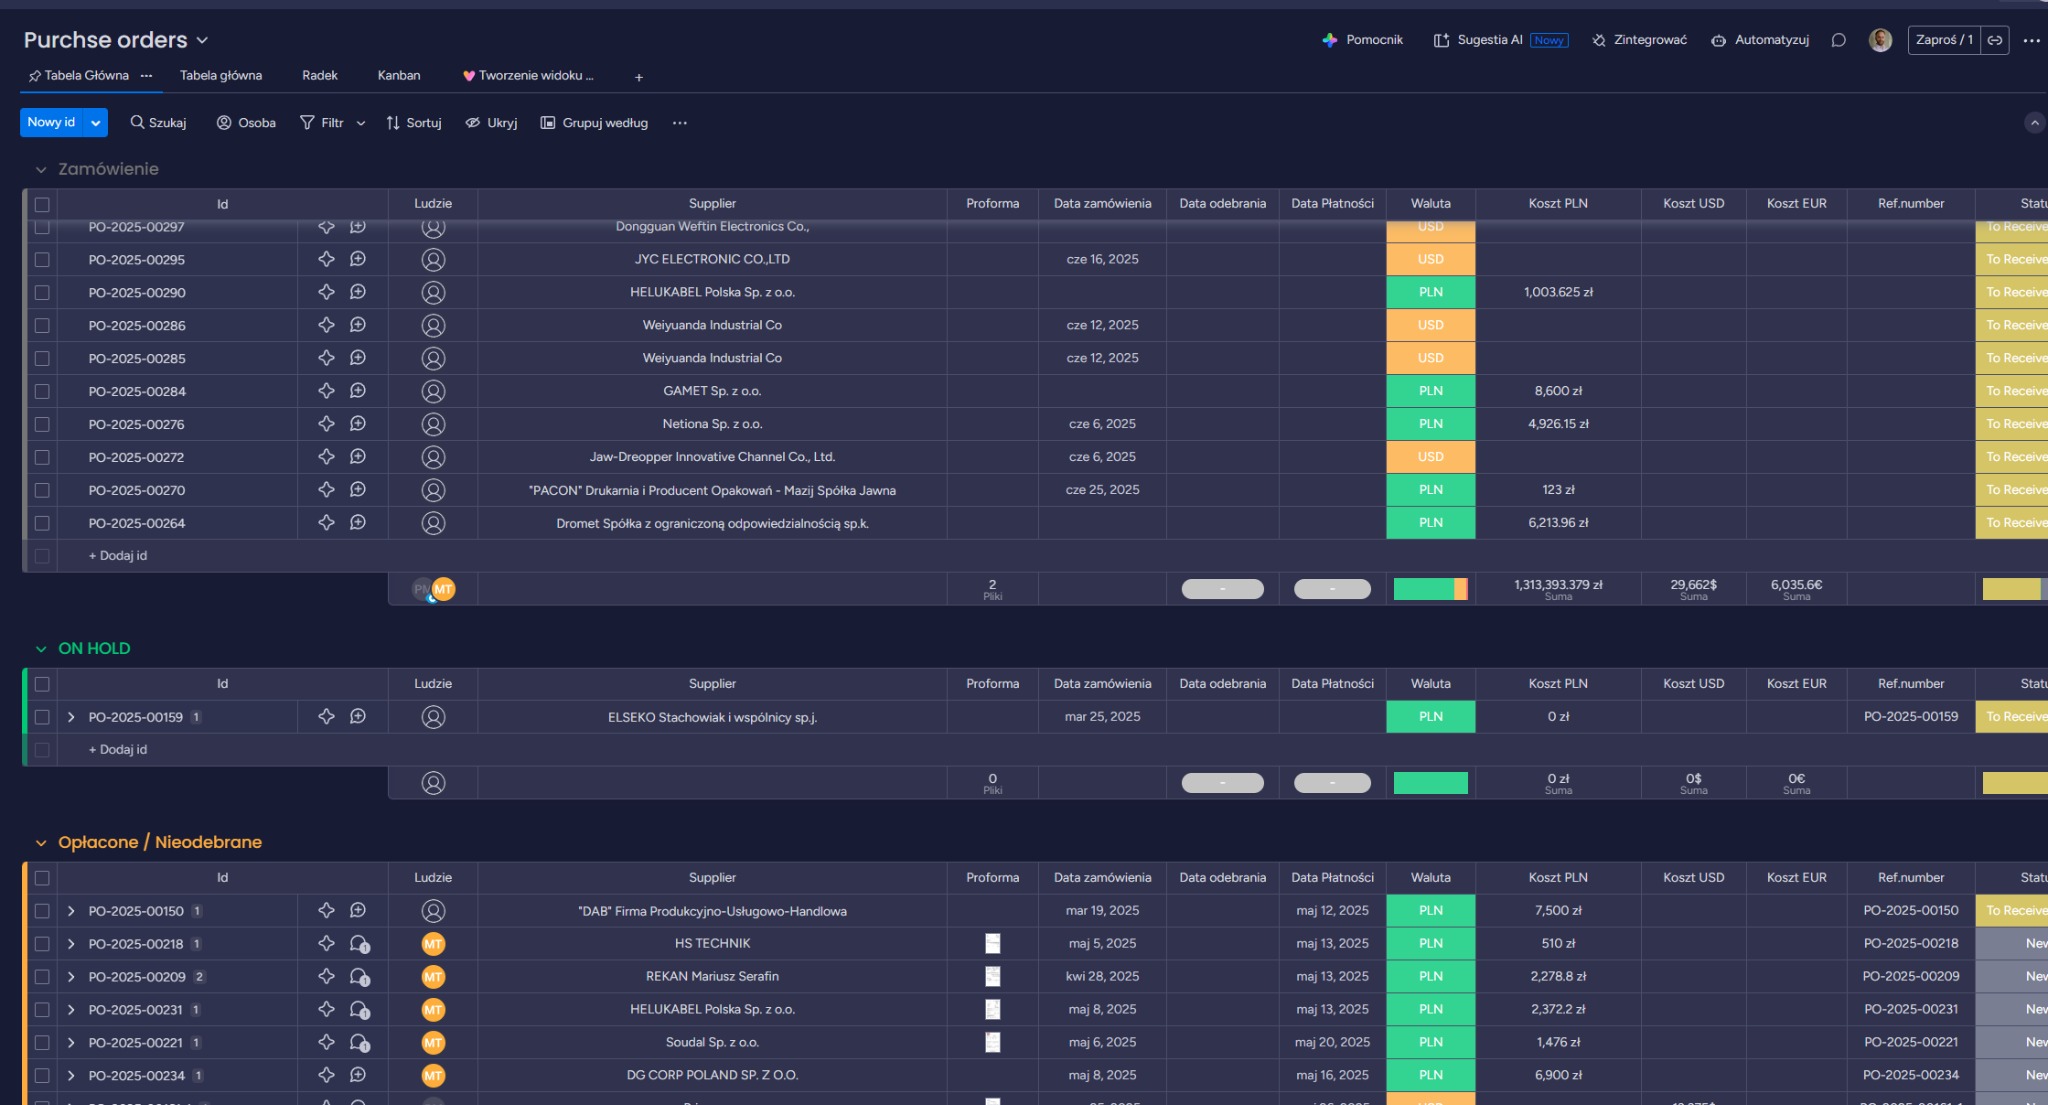Screen dimensions: 2048x1105
Task: Click the user avatar in header
Action: coord(1880,40)
